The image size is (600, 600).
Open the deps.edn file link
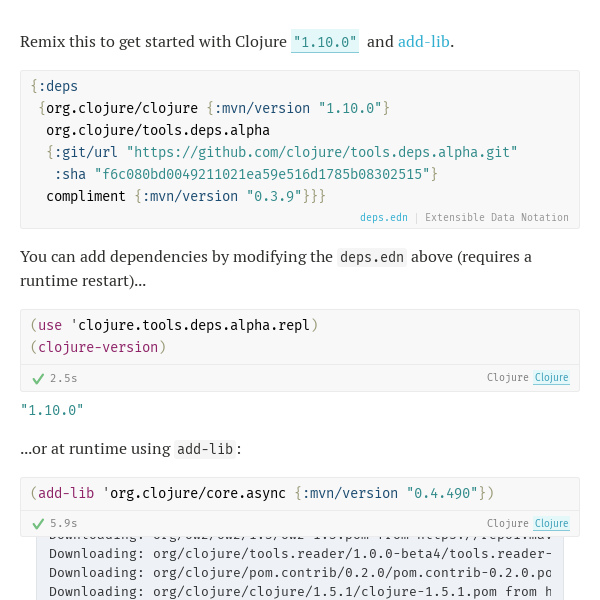[x=383, y=217]
